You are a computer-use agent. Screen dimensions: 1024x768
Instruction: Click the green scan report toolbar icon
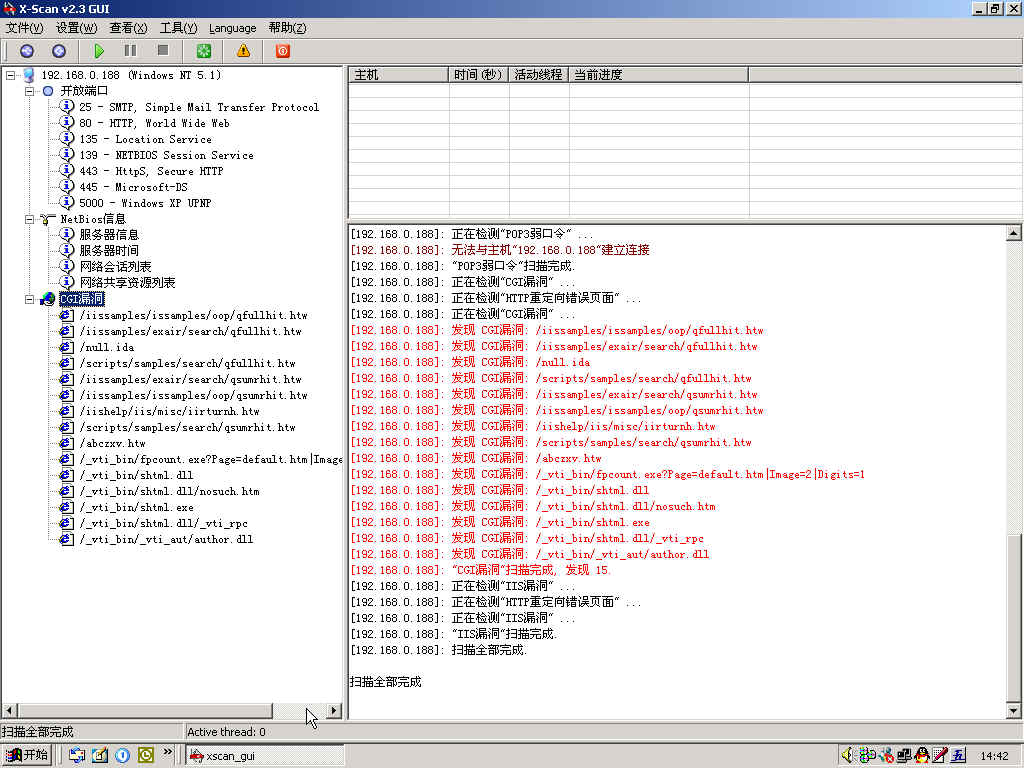coord(204,51)
